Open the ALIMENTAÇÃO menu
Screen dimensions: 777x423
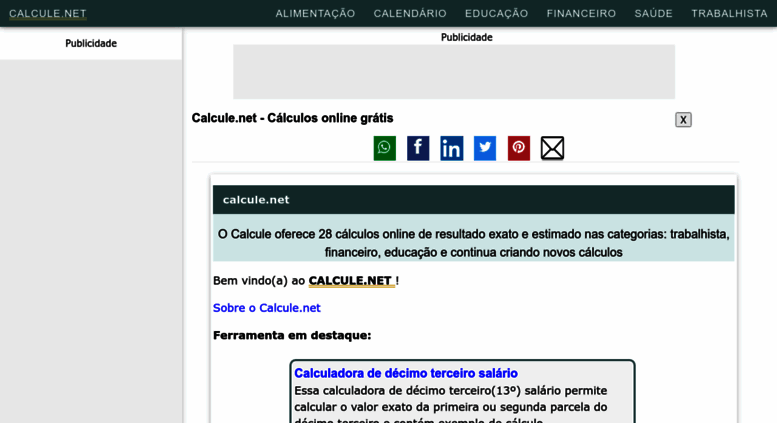click(x=315, y=13)
